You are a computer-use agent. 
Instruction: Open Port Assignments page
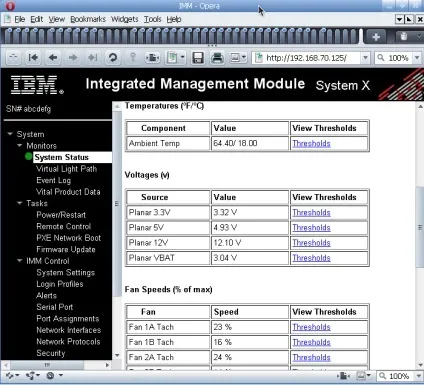click(x=68, y=319)
